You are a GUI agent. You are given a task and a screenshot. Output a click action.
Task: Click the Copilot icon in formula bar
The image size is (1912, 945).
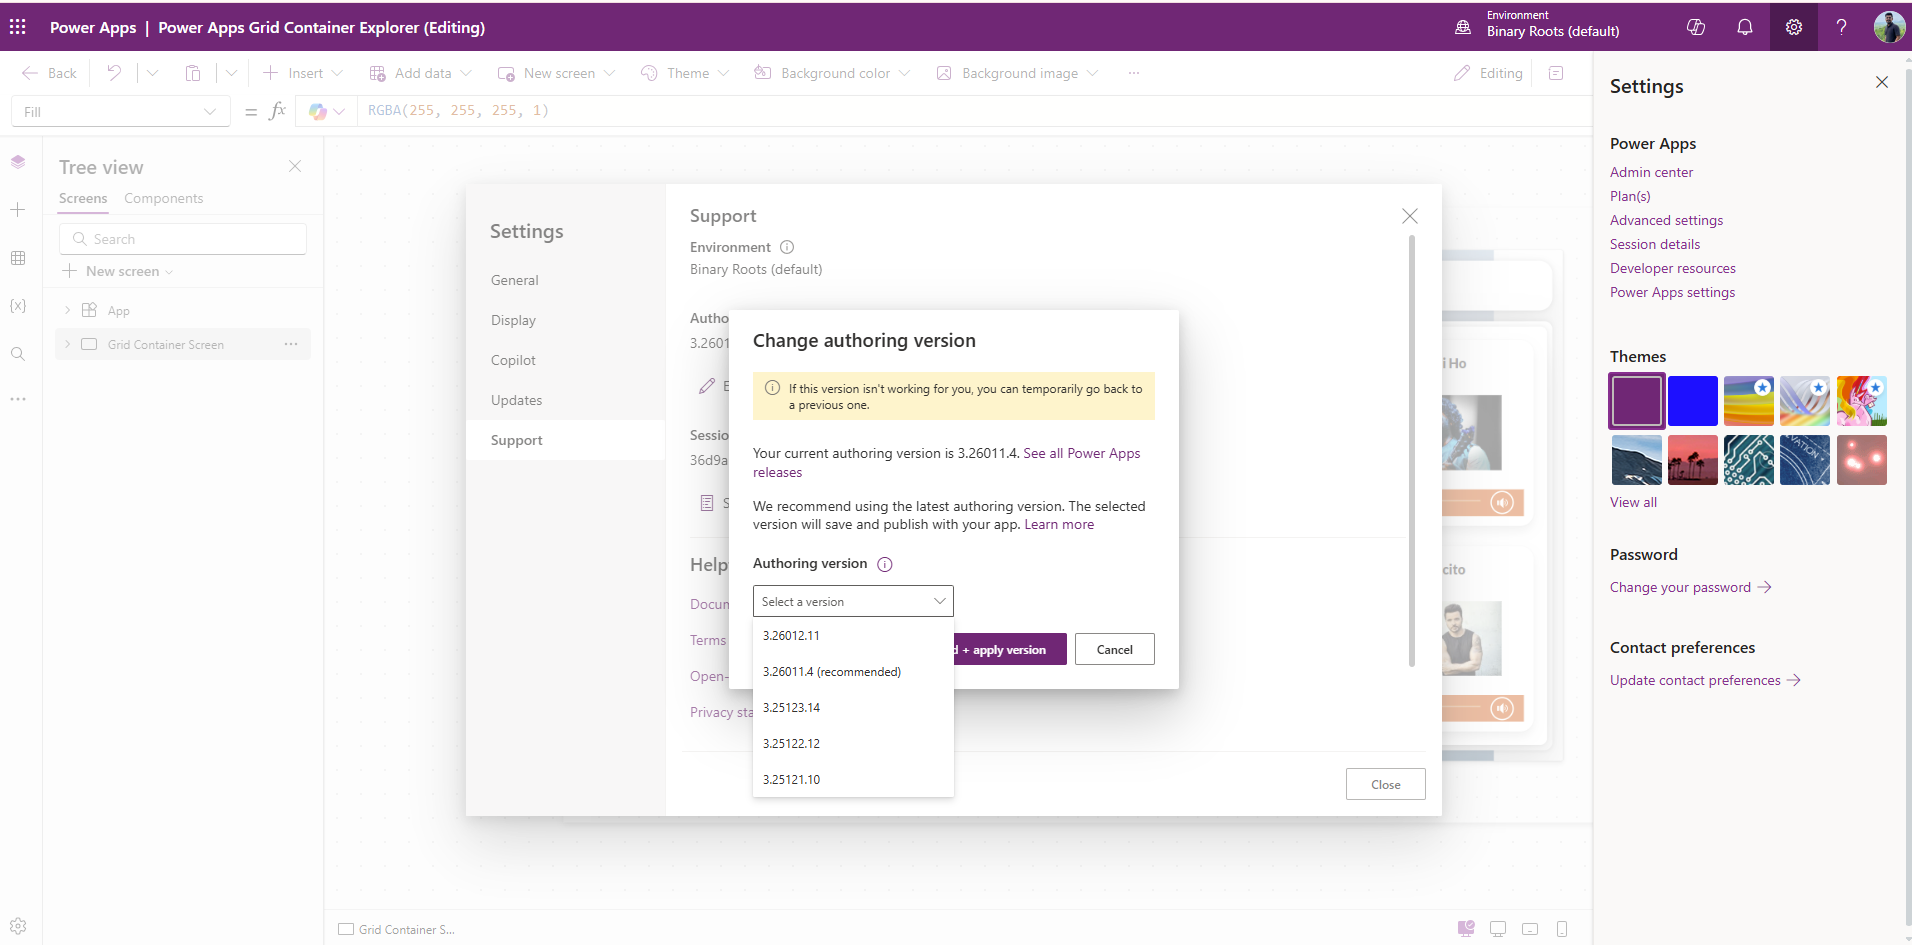coord(318,111)
